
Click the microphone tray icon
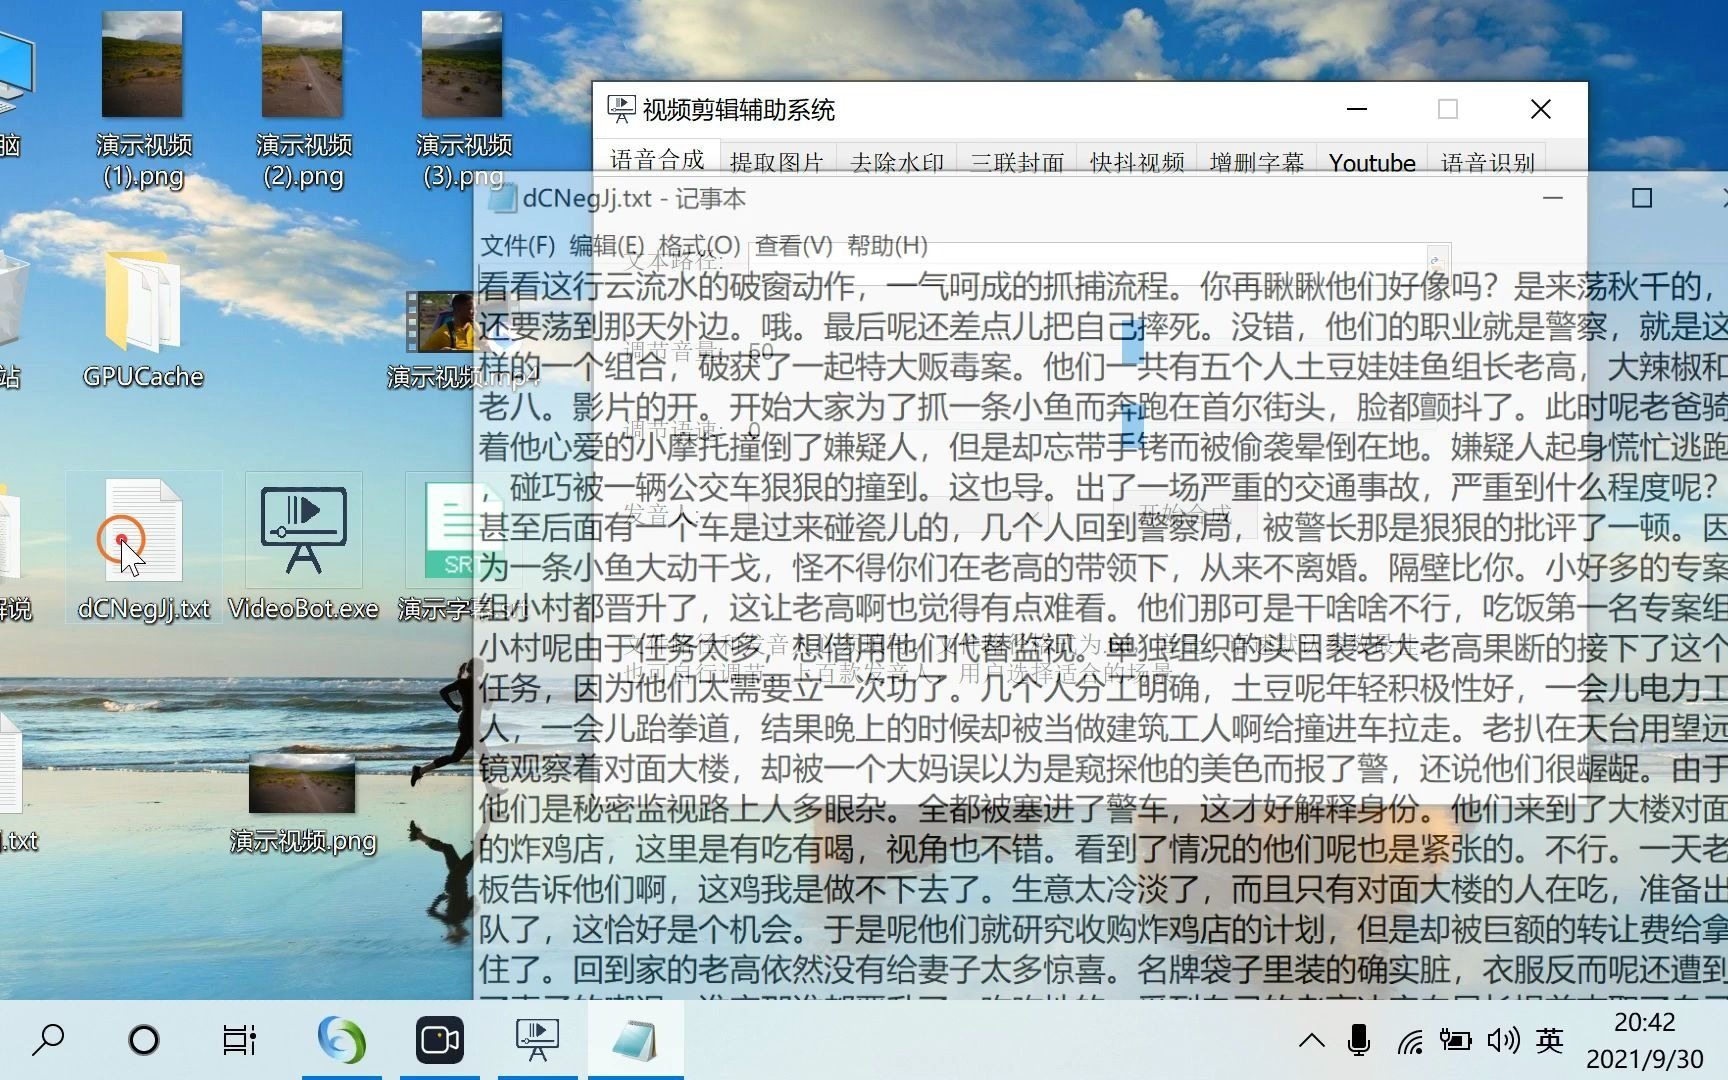[1358, 1041]
